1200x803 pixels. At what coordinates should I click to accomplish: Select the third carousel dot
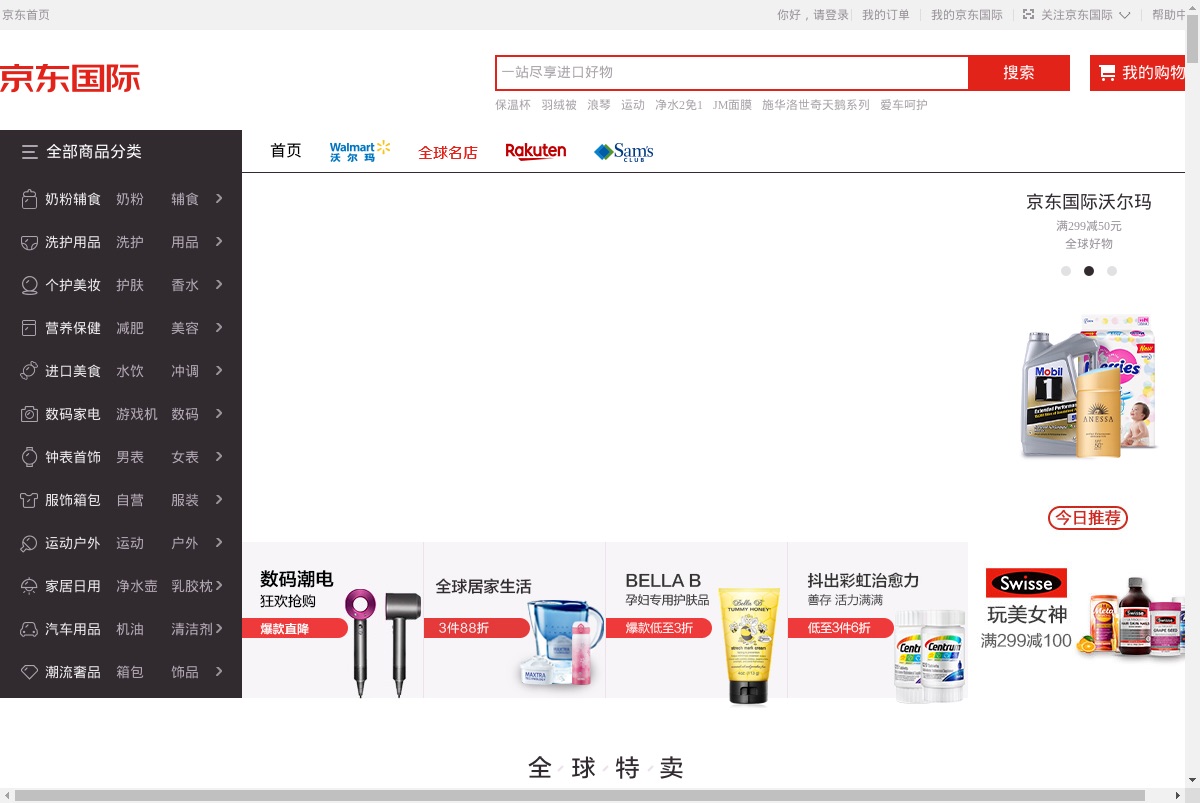click(1112, 271)
